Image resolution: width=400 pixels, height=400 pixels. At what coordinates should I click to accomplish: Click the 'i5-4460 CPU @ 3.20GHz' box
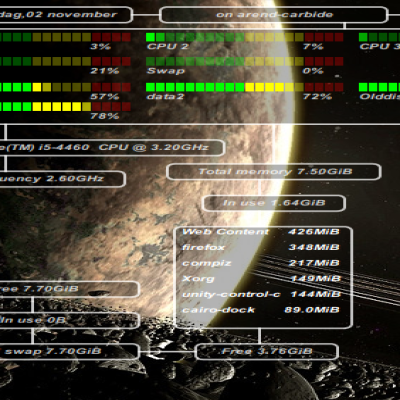112,148
